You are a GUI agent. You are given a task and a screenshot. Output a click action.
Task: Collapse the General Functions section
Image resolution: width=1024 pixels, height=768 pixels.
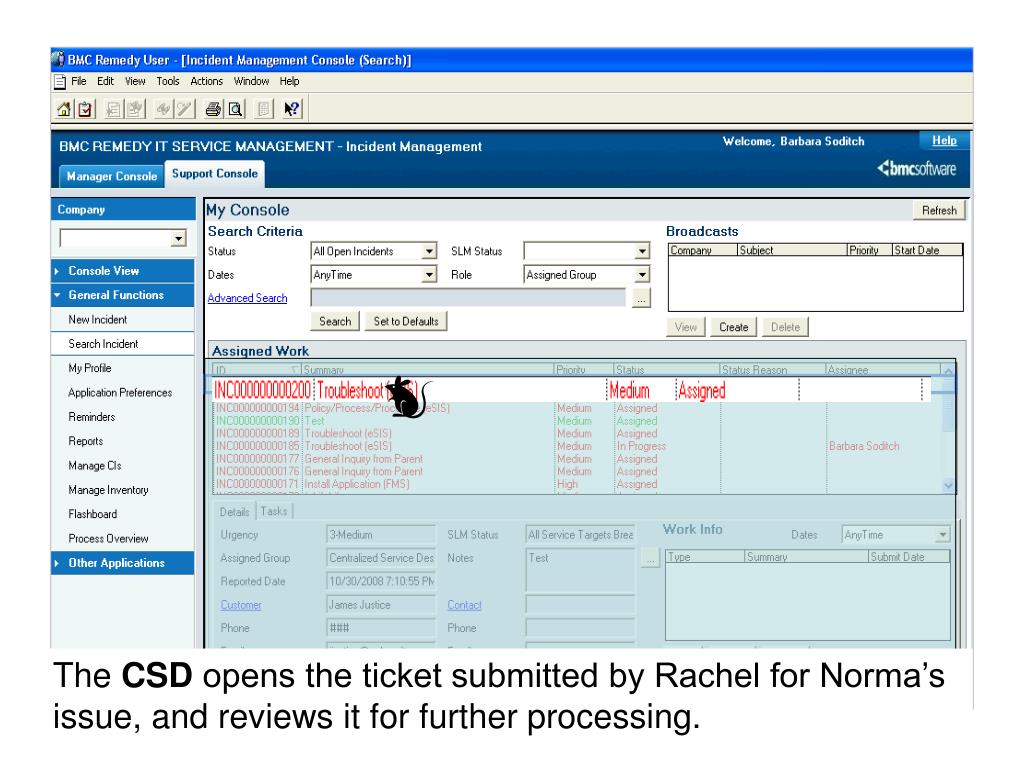point(123,295)
